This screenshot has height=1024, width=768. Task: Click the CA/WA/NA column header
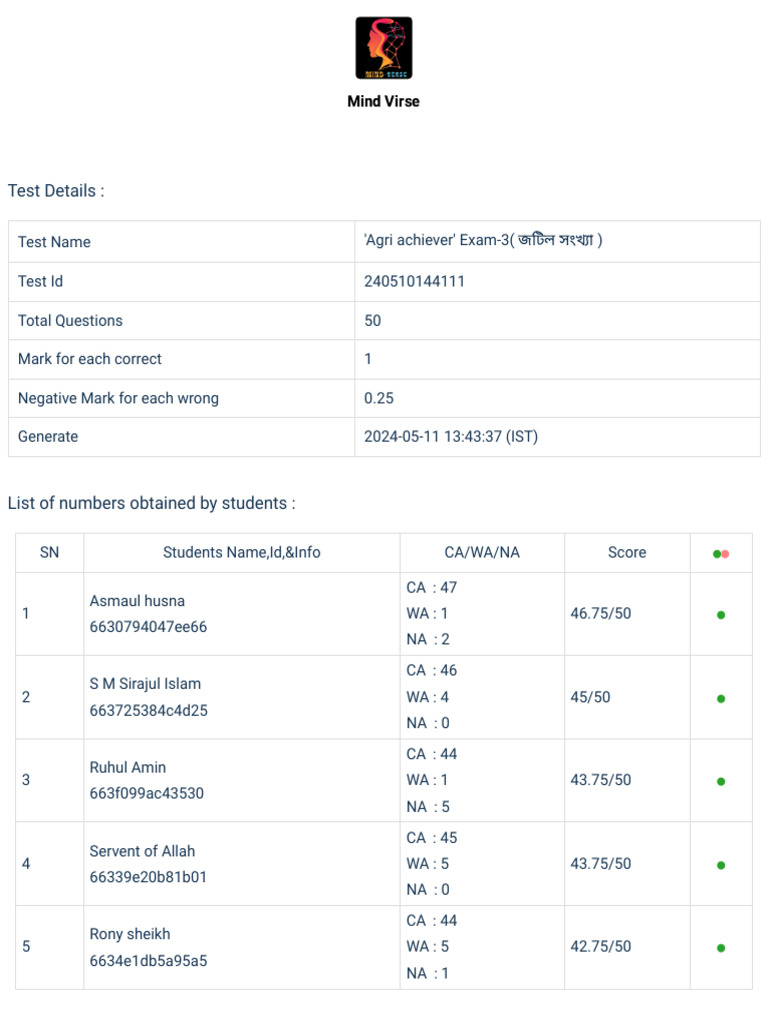click(482, 552)
